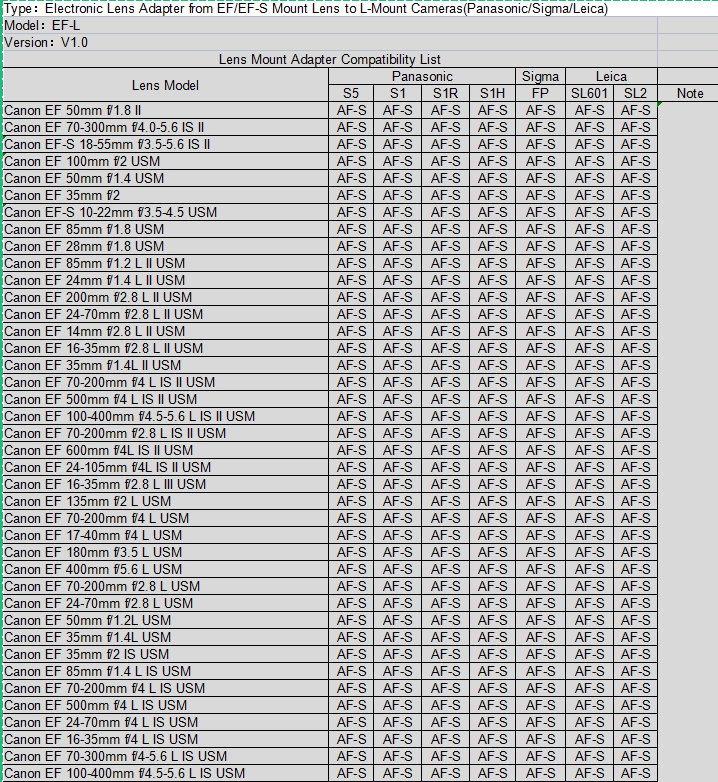Select 'Canon EF 70-200mm f/4 L IS II USM' cell
This screenshot has height=782, width=718.
click(166, 382)
